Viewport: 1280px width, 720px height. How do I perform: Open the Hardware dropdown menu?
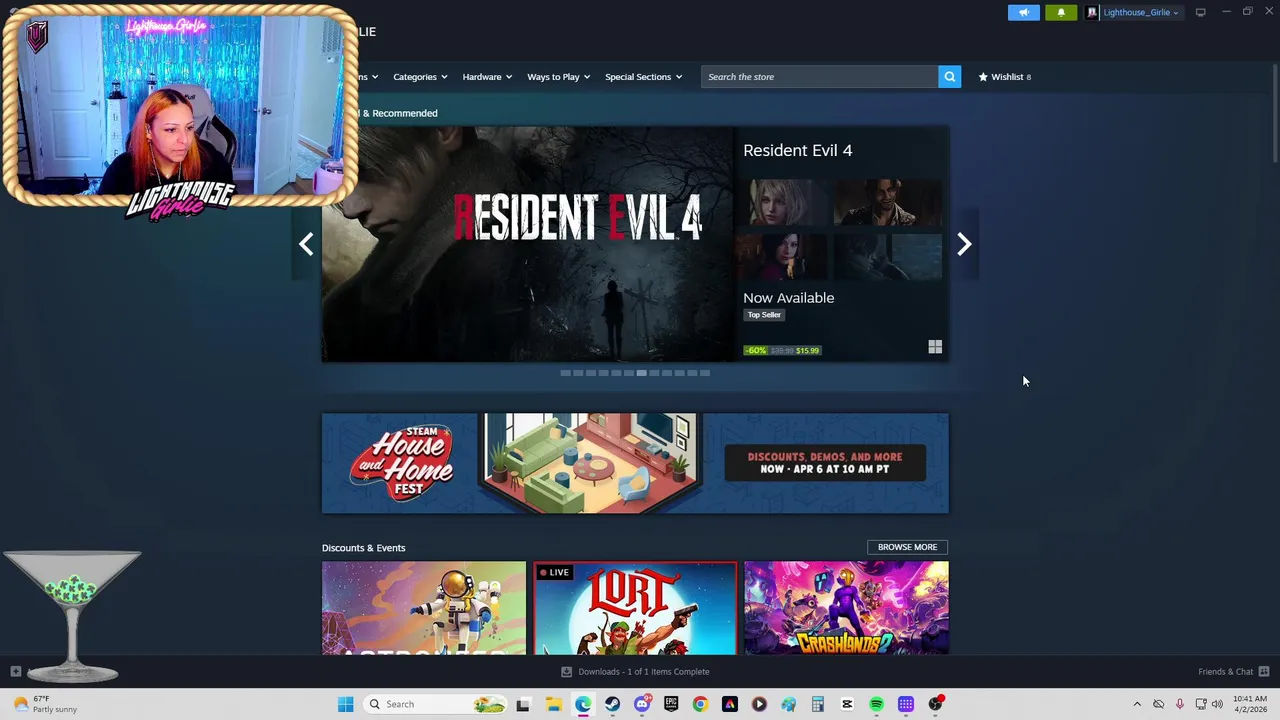(486, 77)
